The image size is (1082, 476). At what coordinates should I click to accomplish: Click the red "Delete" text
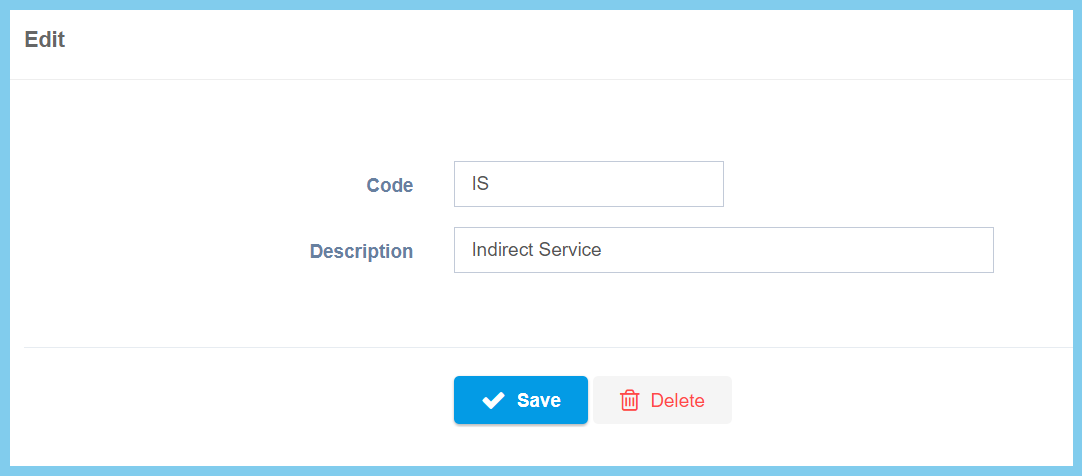point(677,401)
